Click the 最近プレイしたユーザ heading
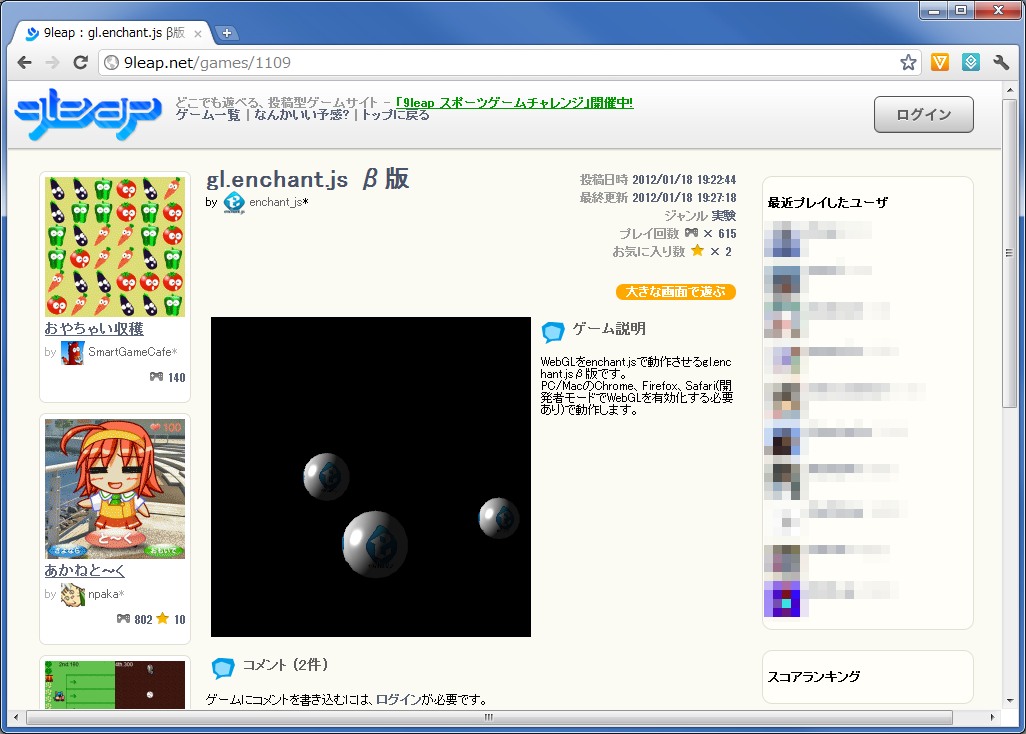The width and height of the screenshot is (1026, 734). click(x=828, y=203)
